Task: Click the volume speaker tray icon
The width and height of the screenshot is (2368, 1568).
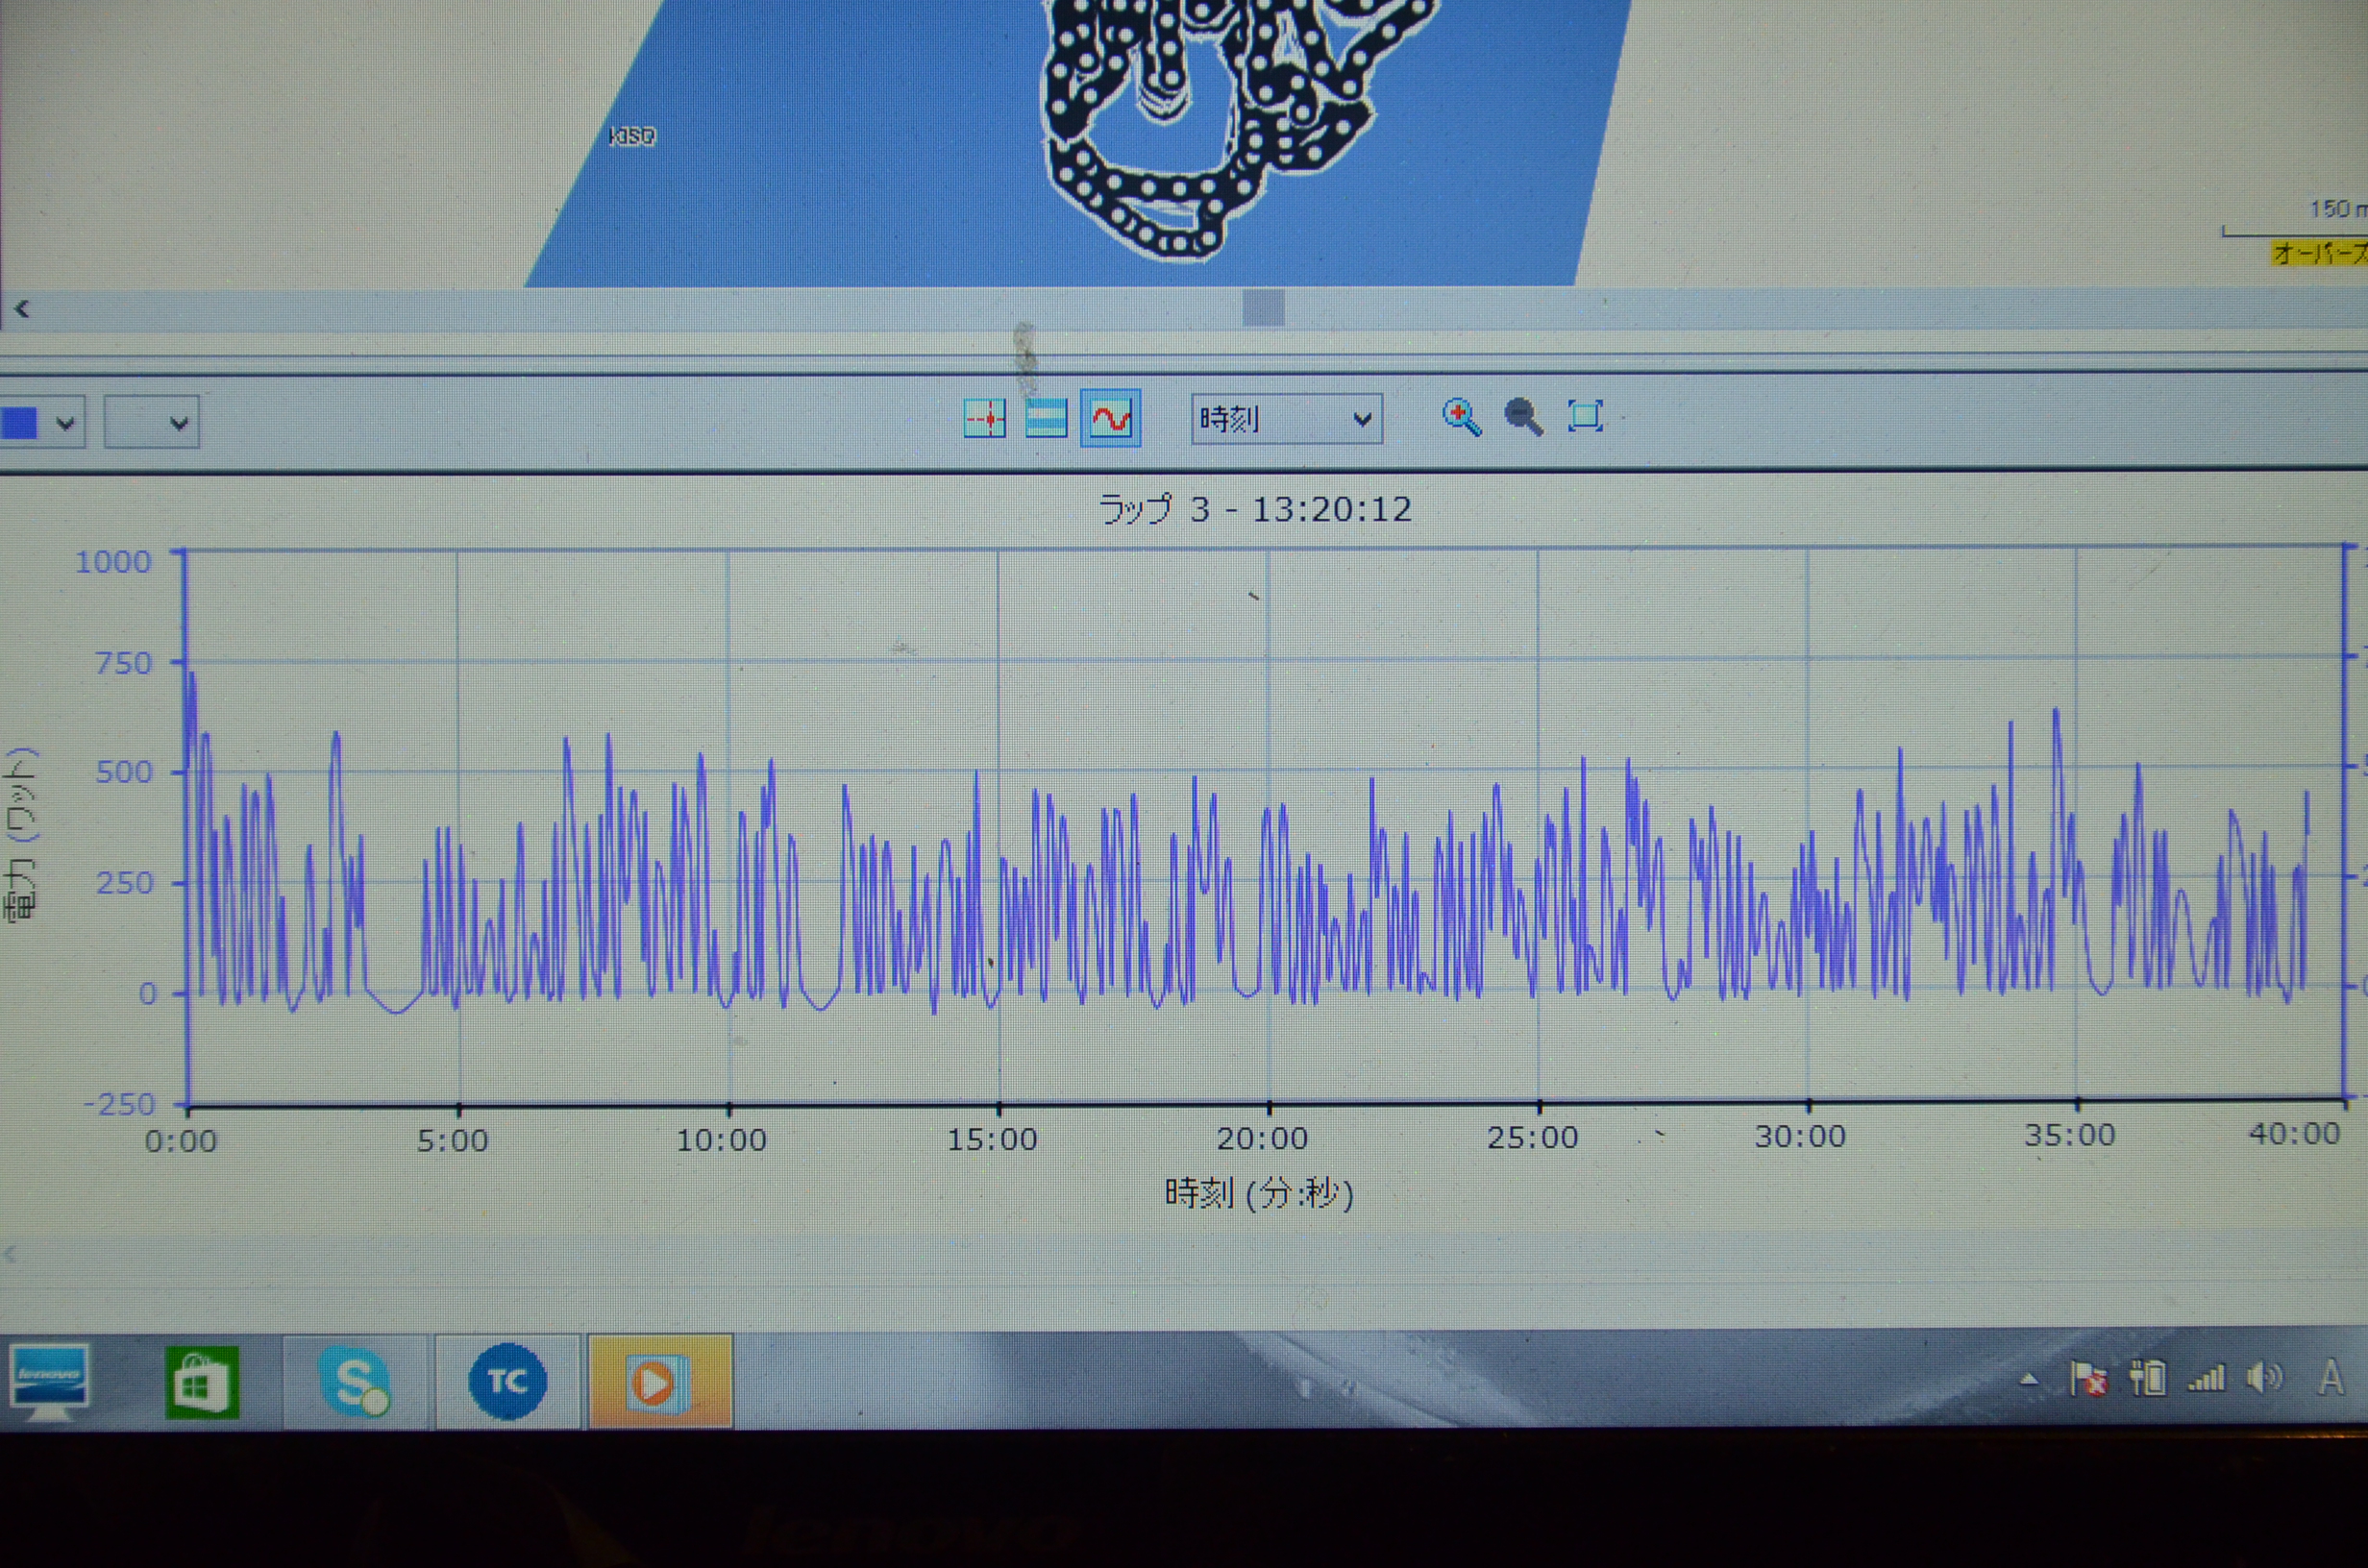Action: [x=2265, y=1377]
